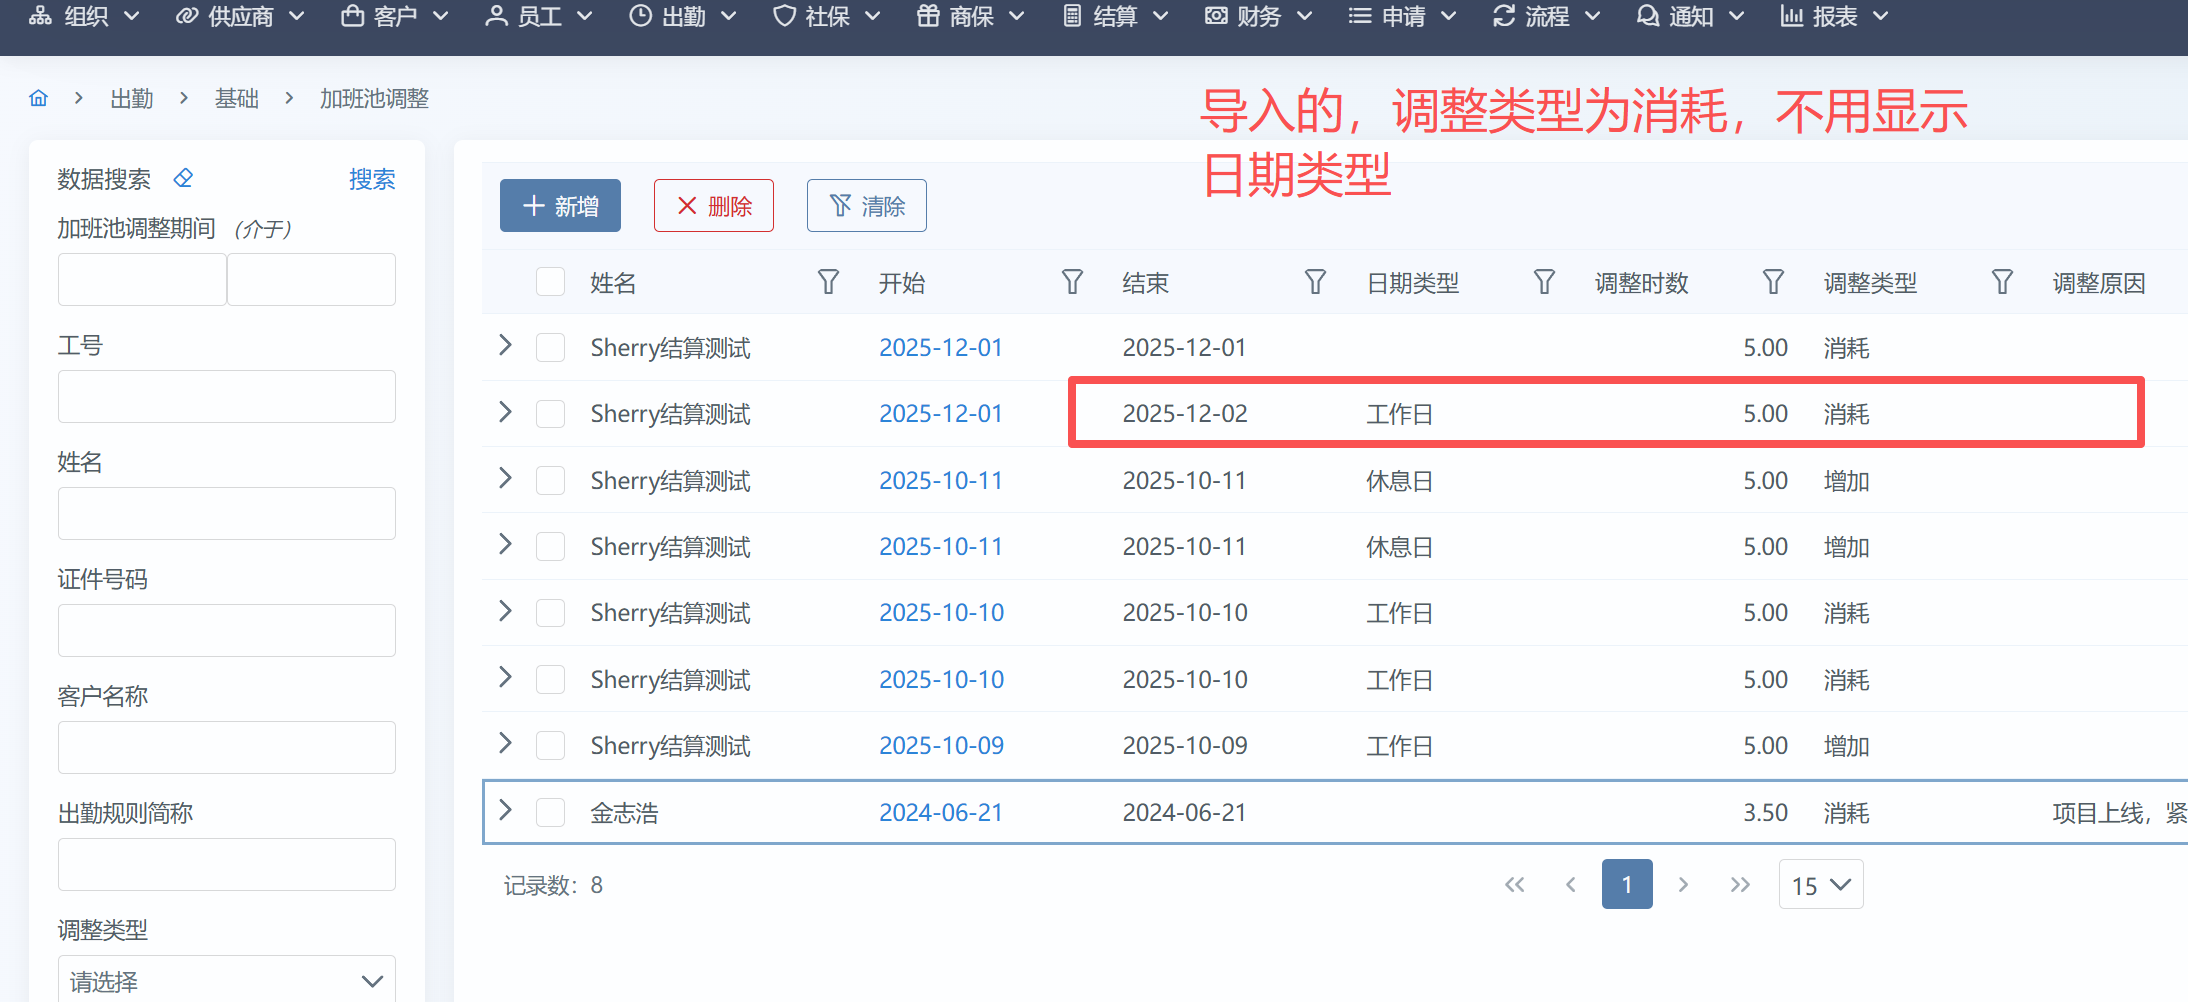The image size is (2188, 1002).
Task: Tick the select-all checkbox in table header
Action: (x=550, y=282)
